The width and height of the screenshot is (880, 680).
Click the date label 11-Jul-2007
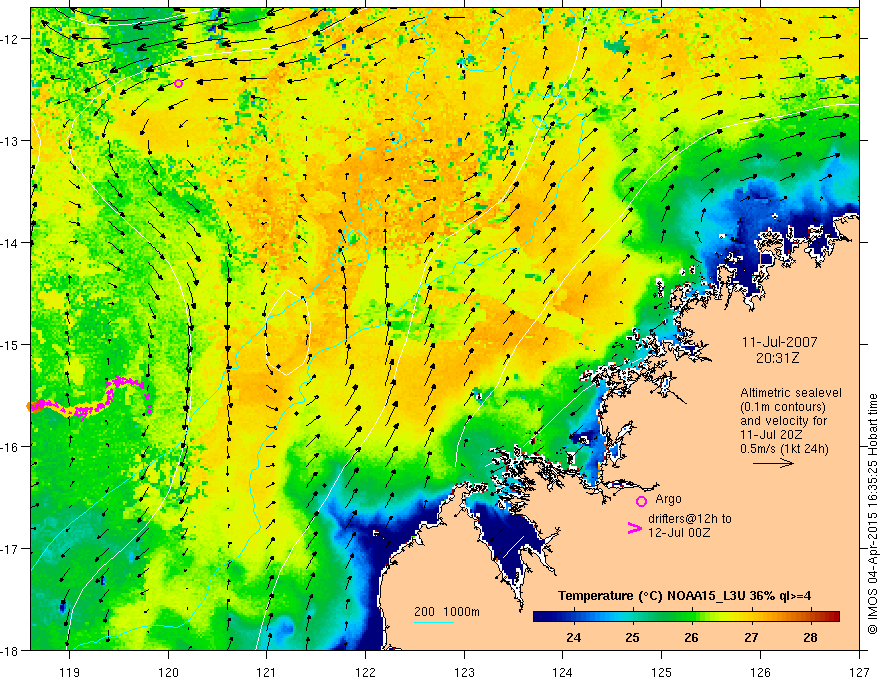[x=780, y=342]
